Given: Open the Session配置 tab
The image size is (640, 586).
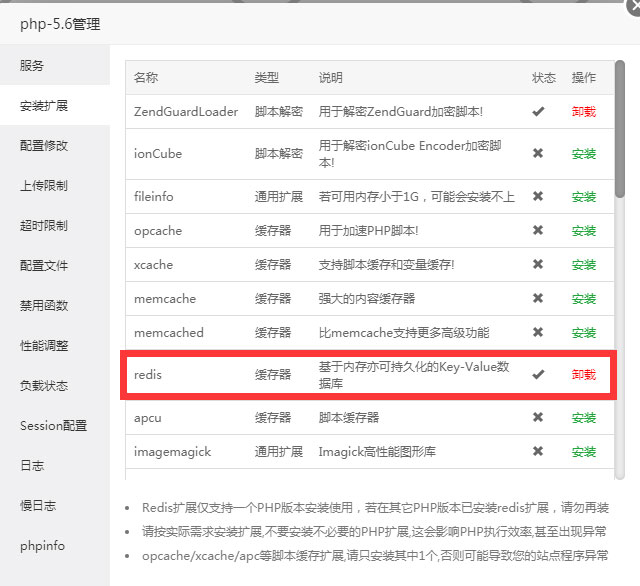Looking at the screenshot, I should click(53, 426).
